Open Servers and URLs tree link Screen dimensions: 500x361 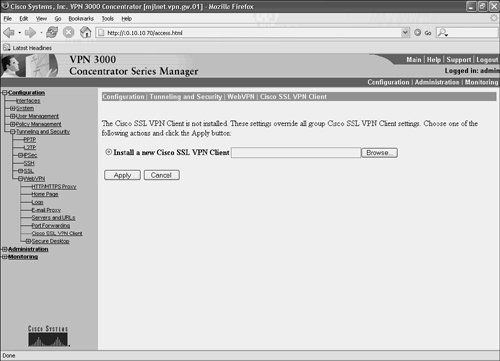coord(53,218)
